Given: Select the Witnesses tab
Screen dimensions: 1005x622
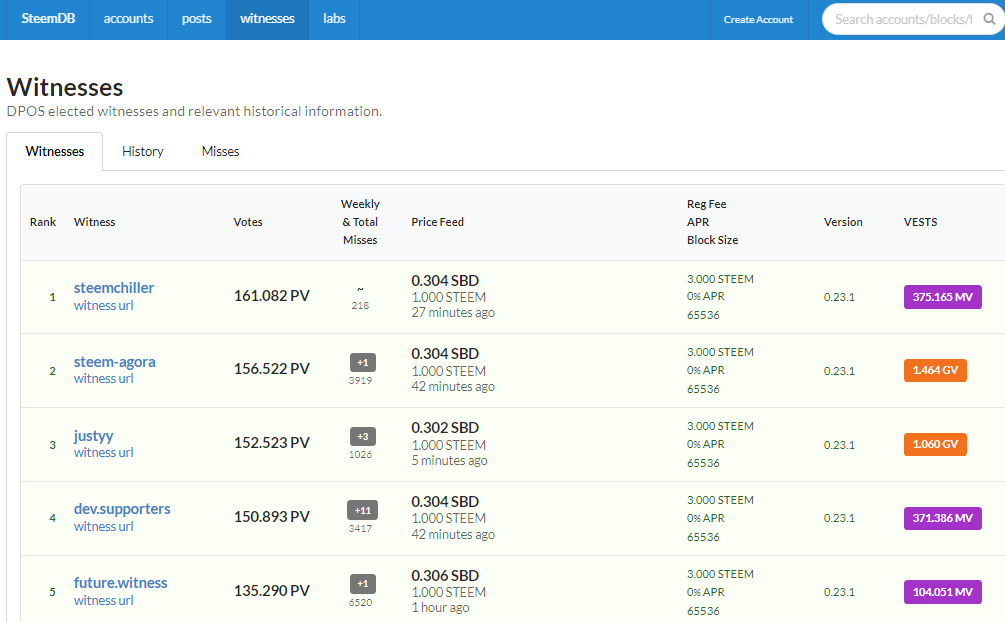Looking at the screenshot, I should [54, 151].
